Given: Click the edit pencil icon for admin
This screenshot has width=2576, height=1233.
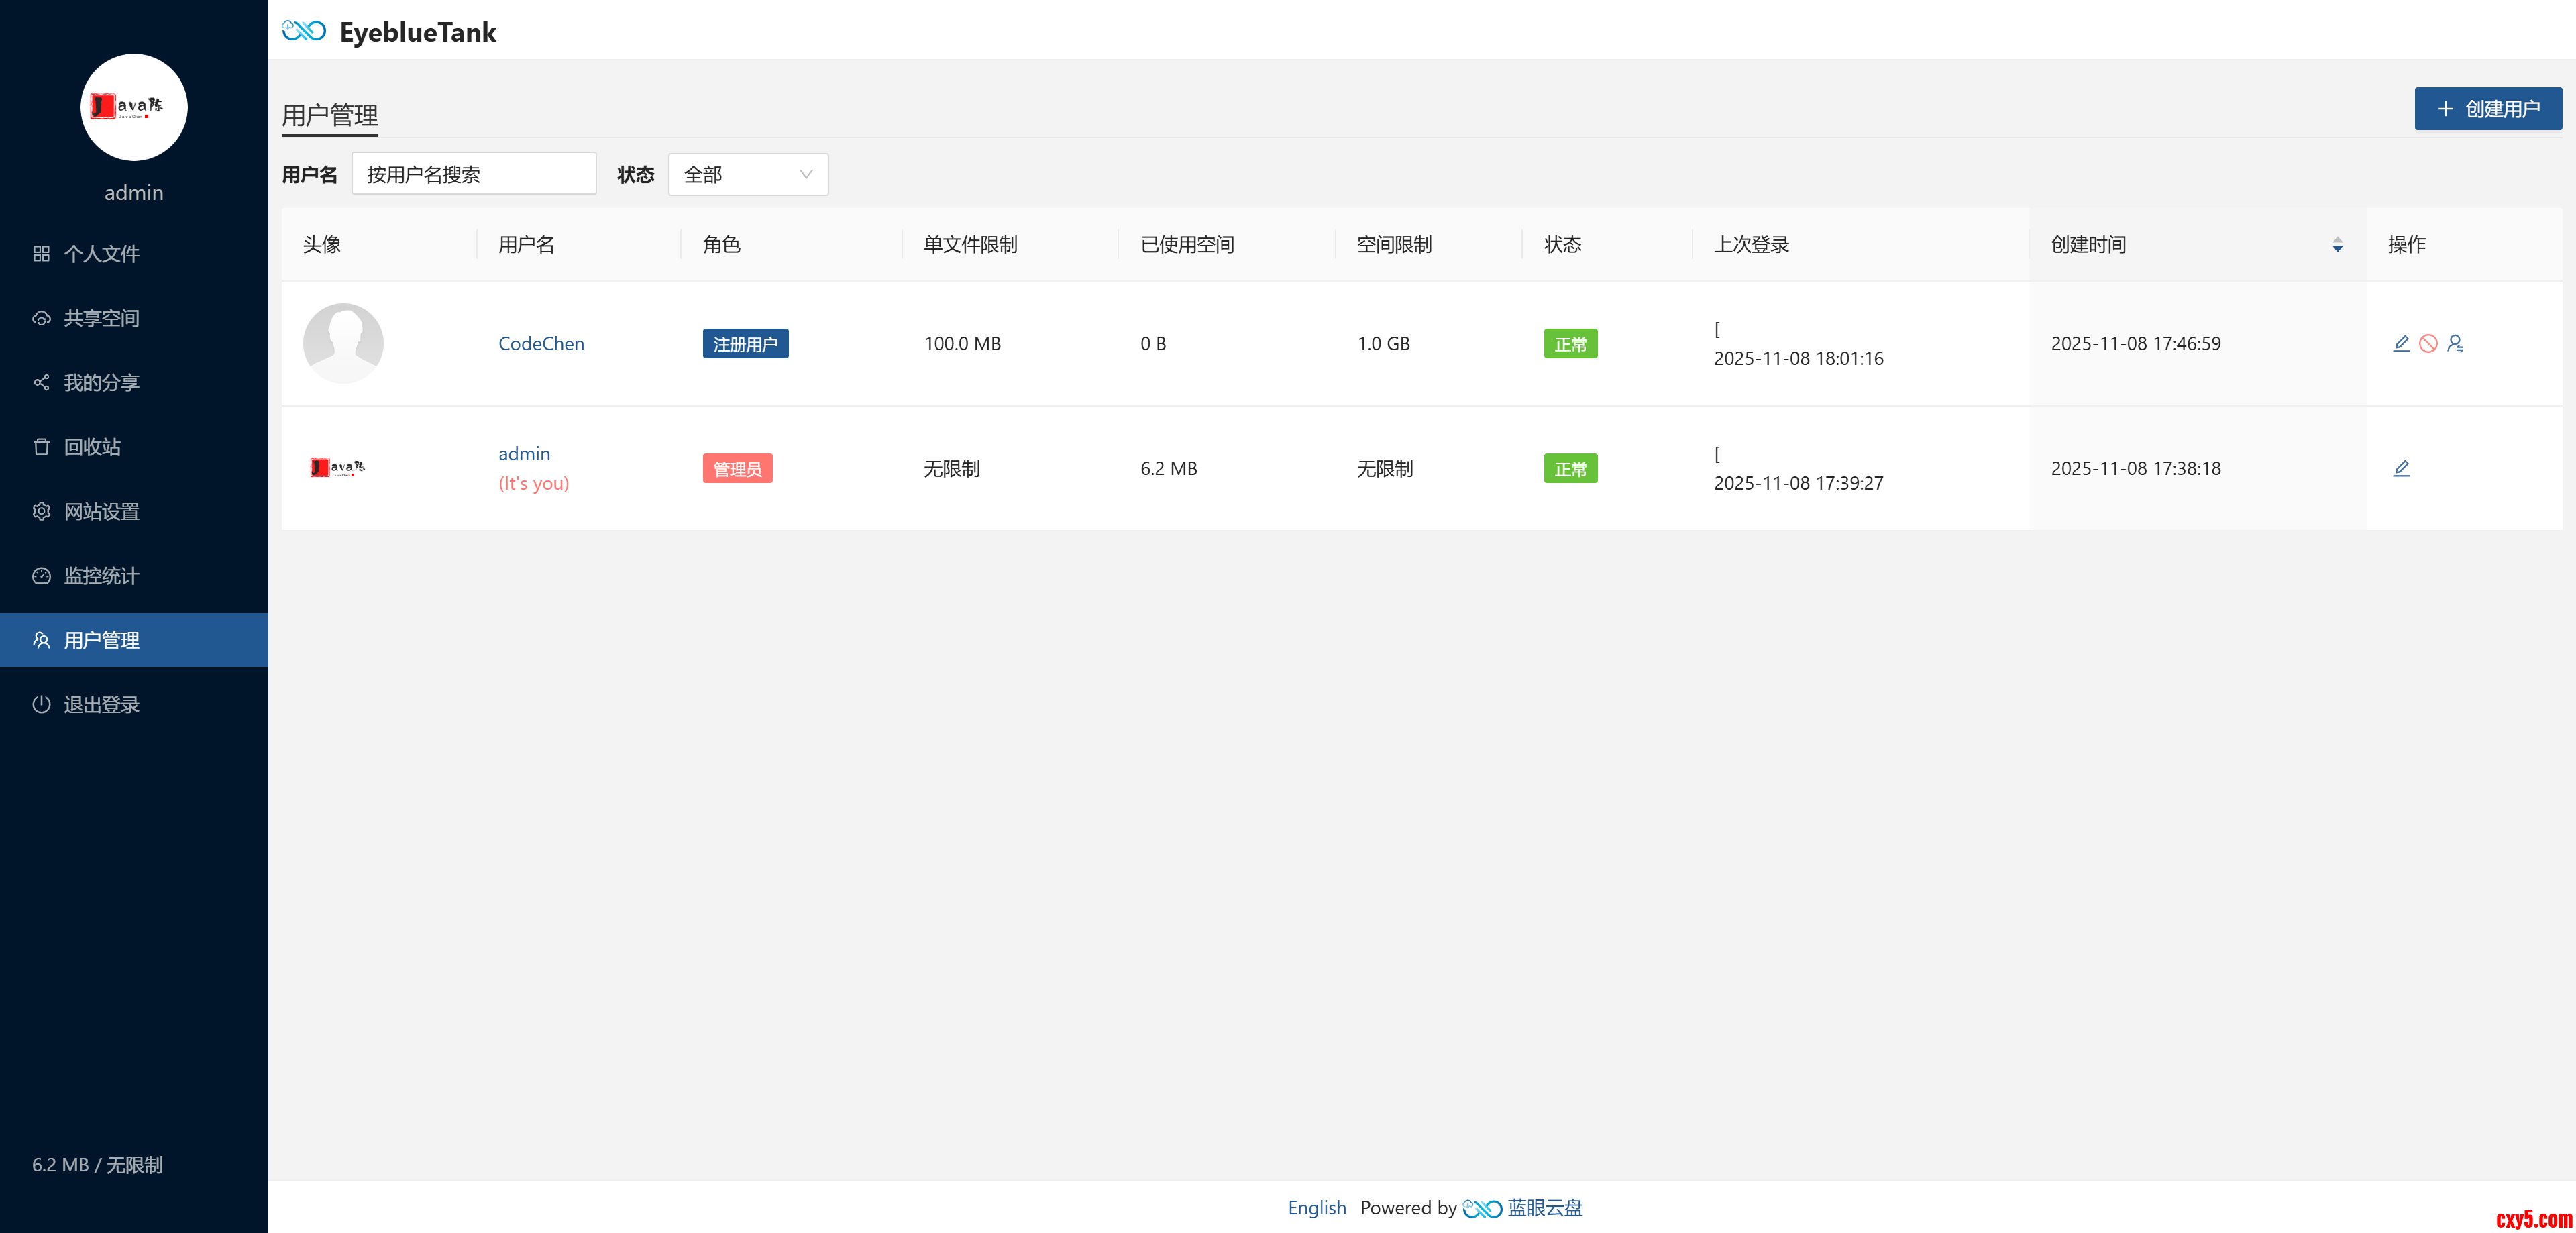Looking at the screenshot, I should pos(2400,468).
